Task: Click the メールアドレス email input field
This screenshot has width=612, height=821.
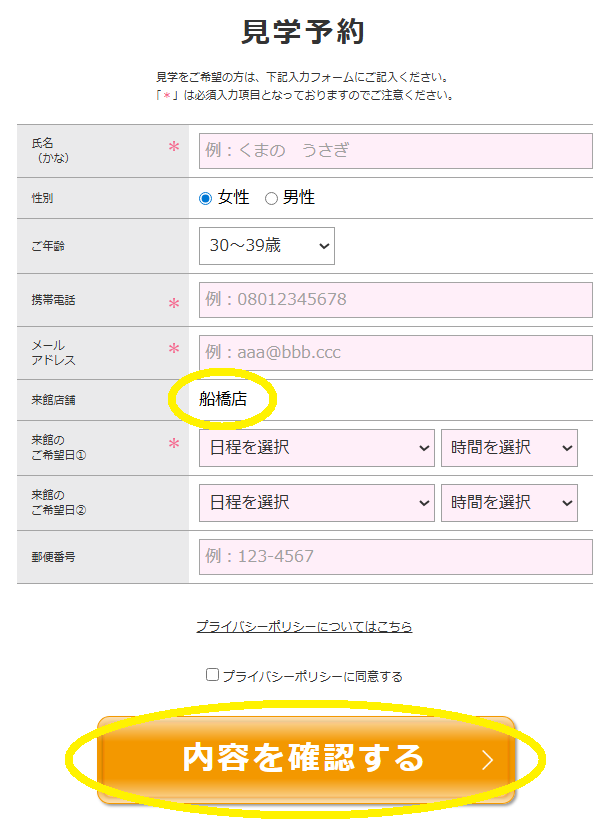Action: pos(395,352)
